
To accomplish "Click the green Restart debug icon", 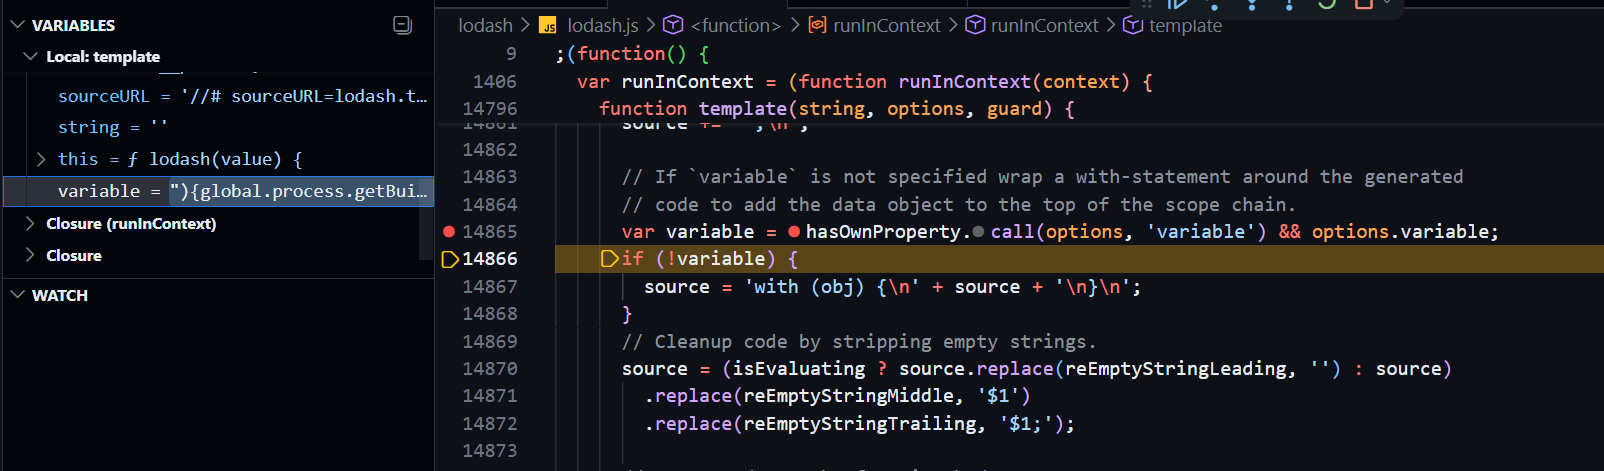I will pyautogui.click(x=1326, y=4).
